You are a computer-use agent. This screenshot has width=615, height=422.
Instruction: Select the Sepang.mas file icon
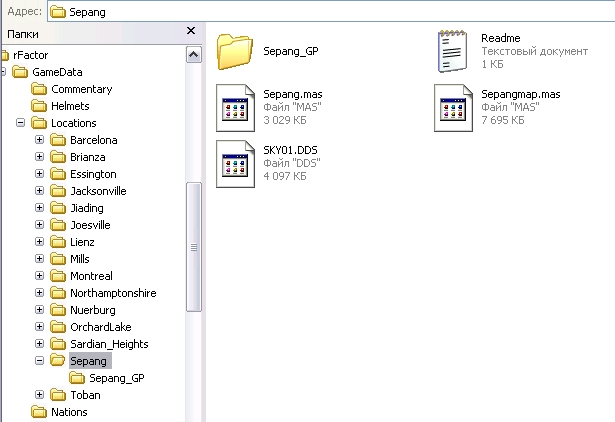[x=235, y=108]
